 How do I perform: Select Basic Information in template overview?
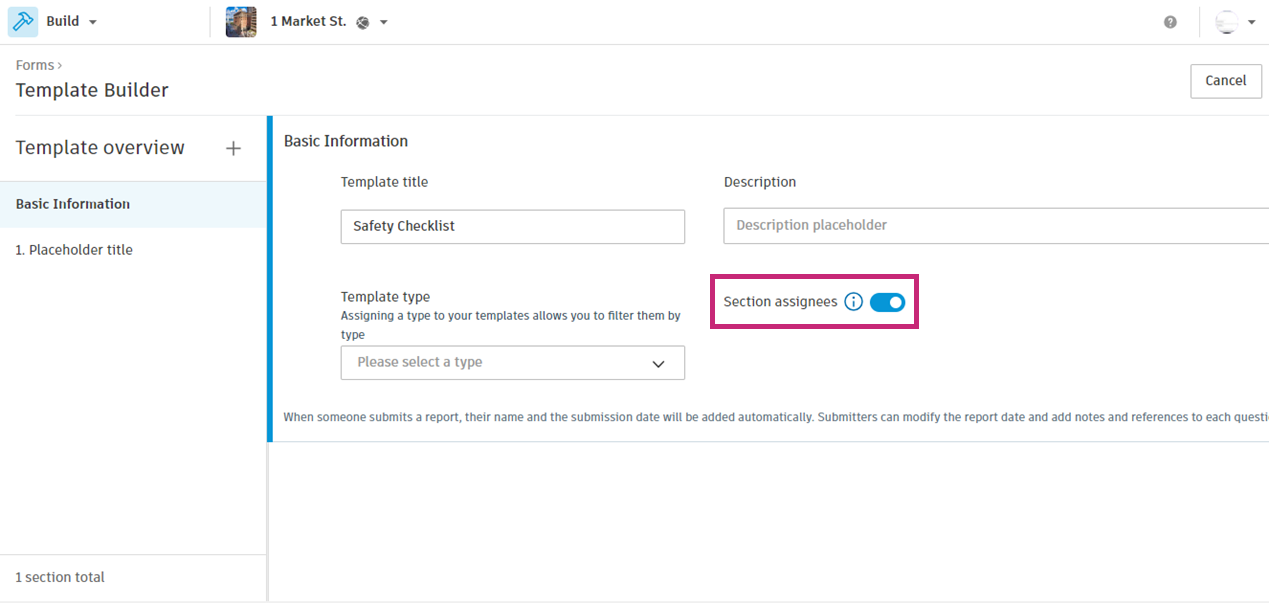(73, 204)
